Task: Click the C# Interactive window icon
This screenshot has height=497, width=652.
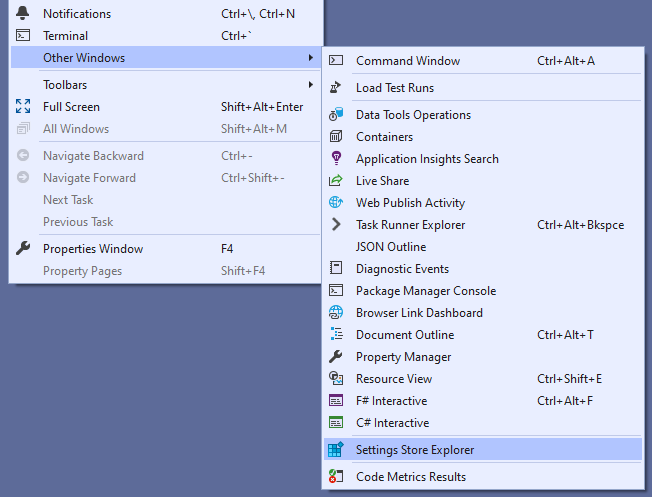Action: click(336, 423)
